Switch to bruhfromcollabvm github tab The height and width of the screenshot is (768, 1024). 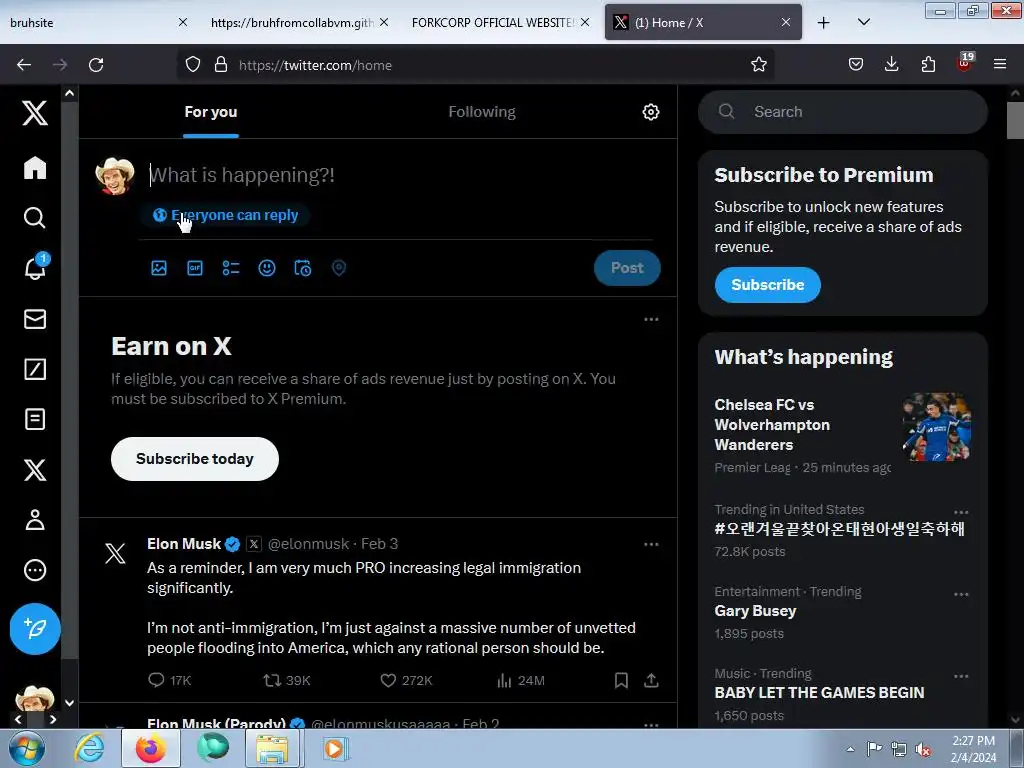pos(292,22)
